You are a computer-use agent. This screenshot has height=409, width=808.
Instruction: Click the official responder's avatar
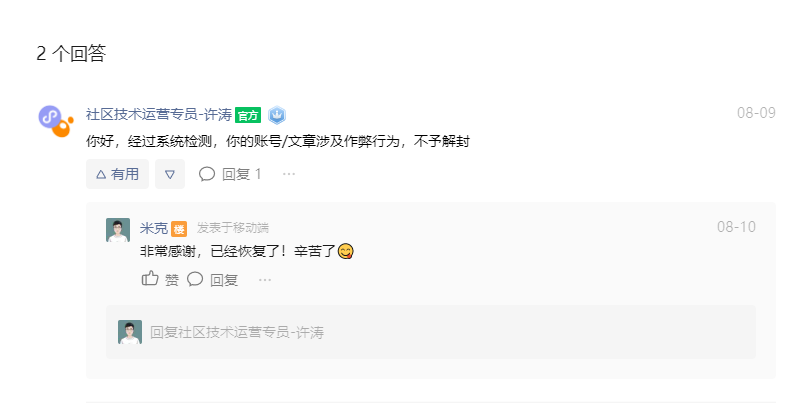coord(56,121)
